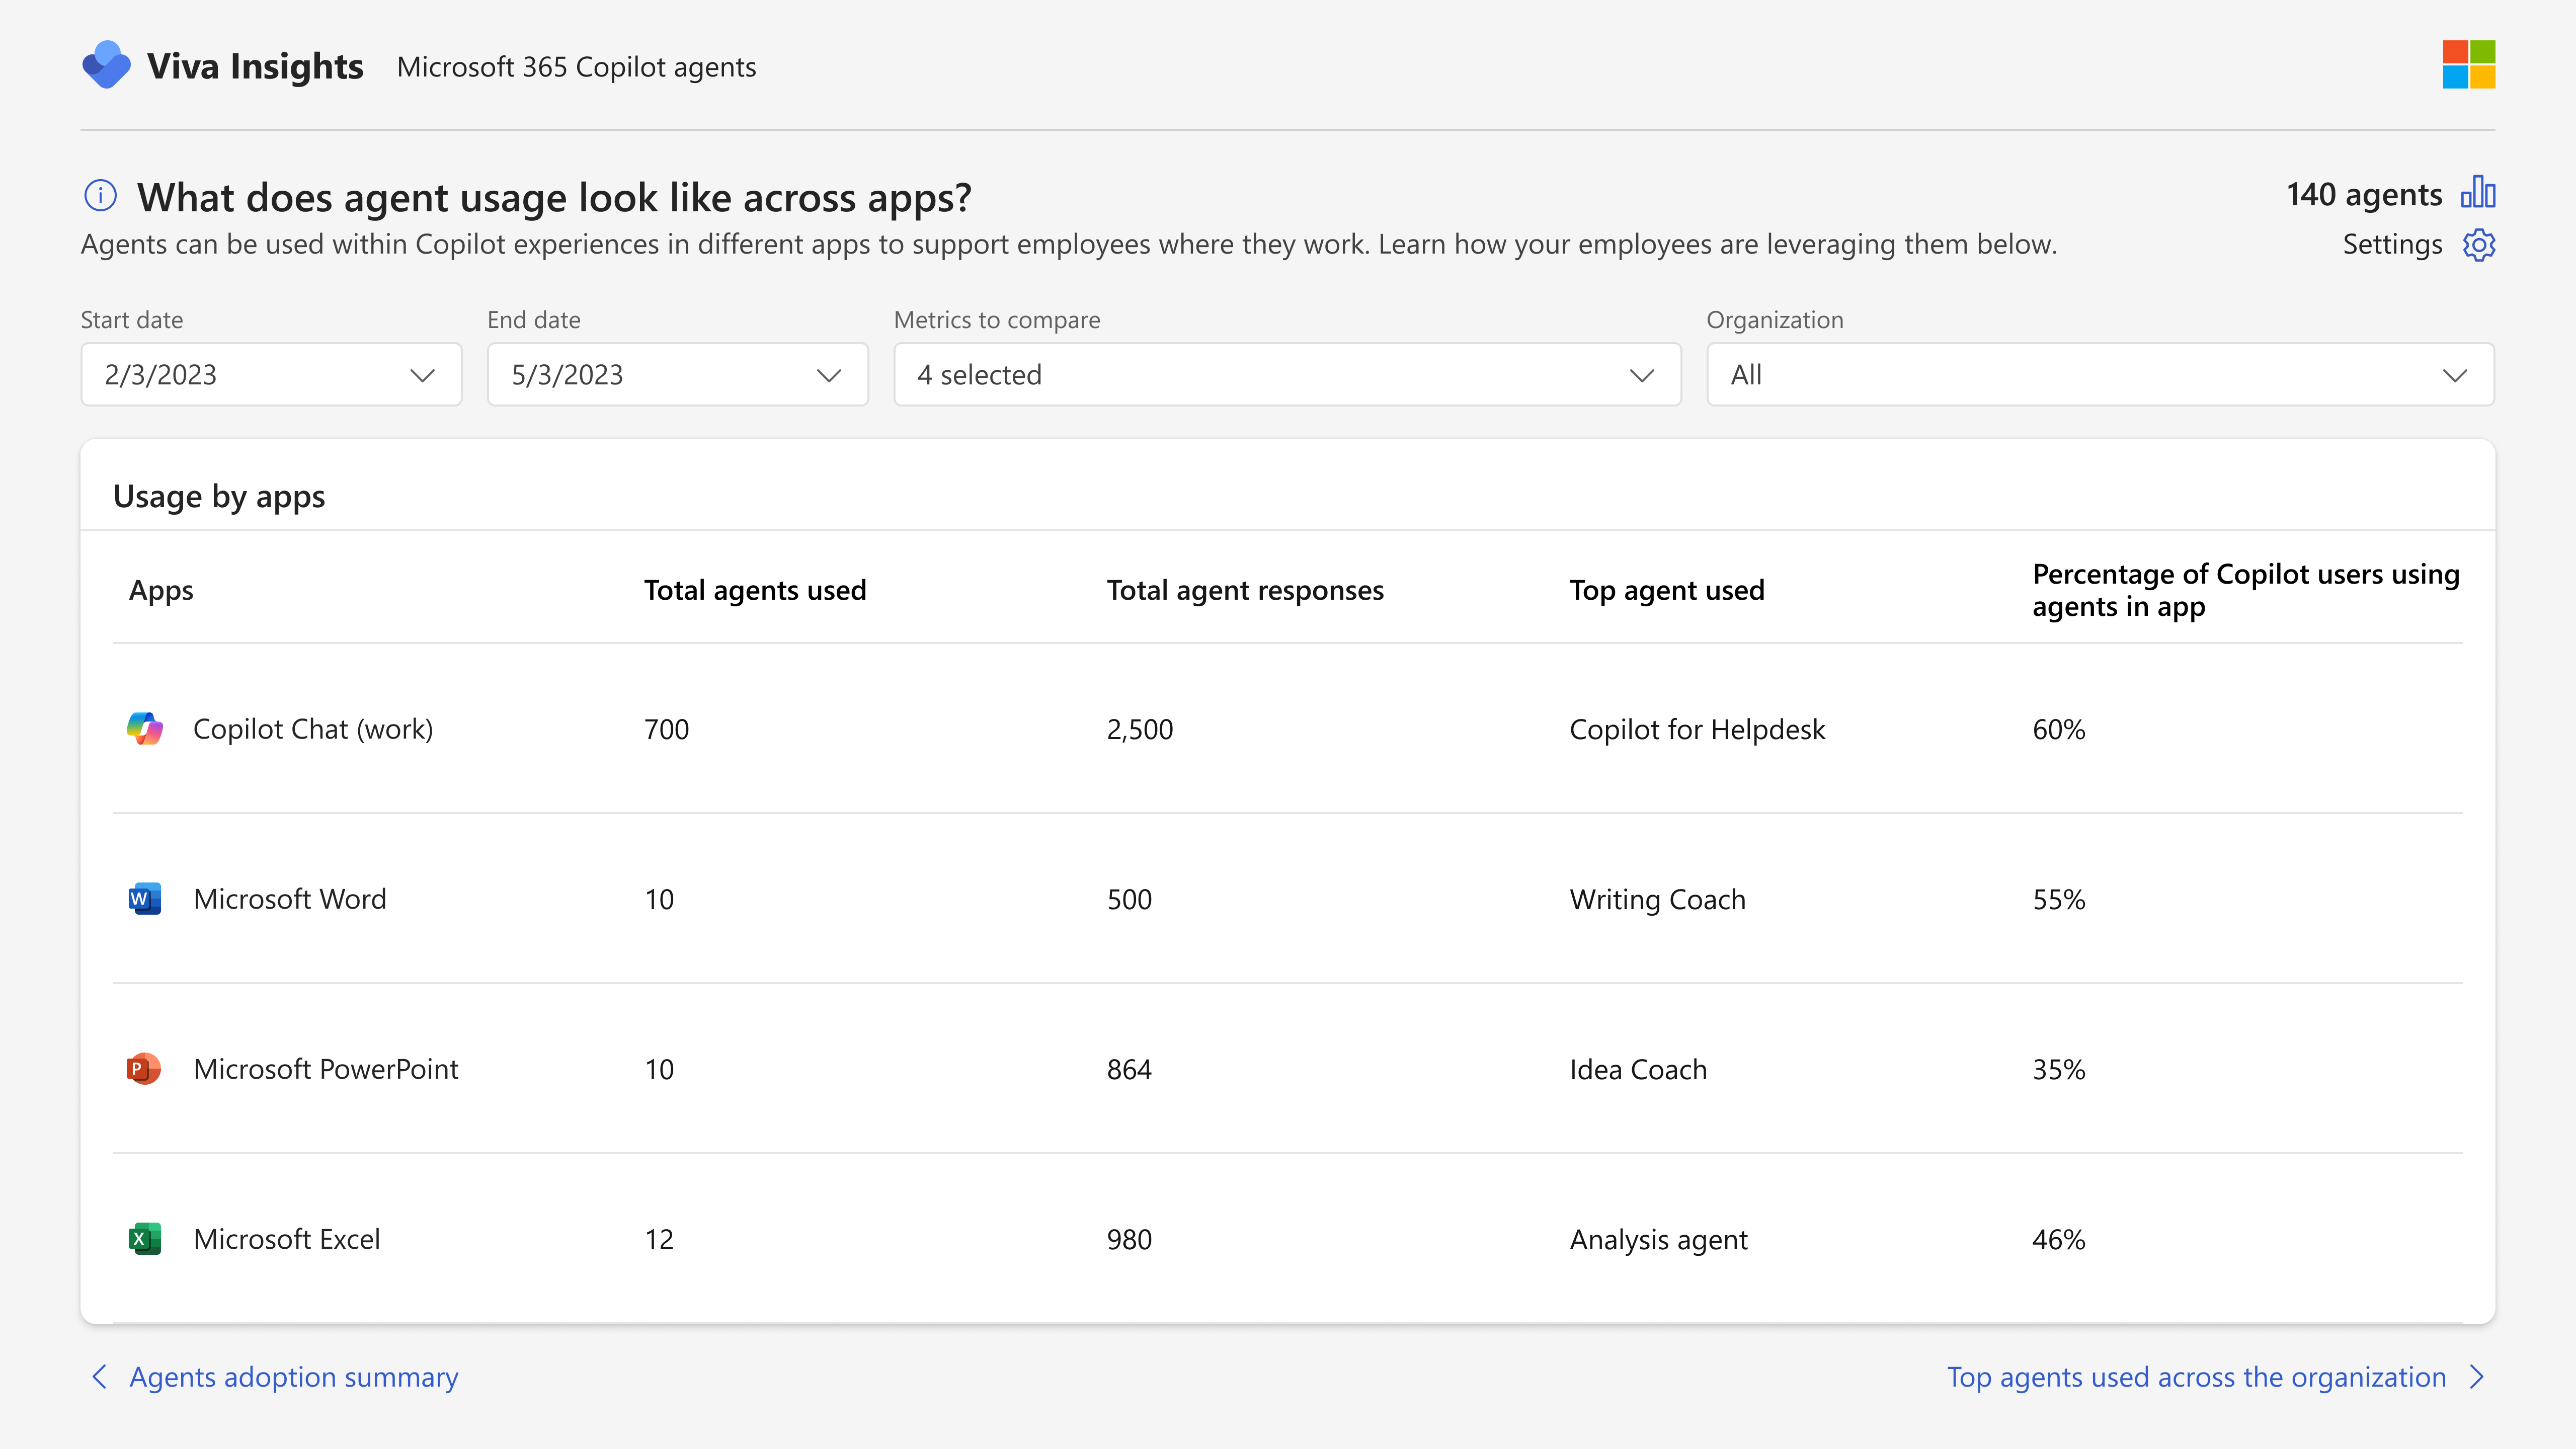Select the Microsoft Word row name
2576x1449 pixels.
point(290,899)
